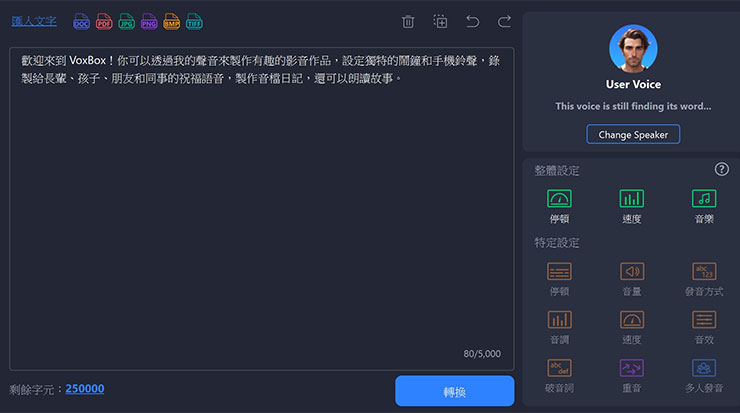Import a BMP image
The width and height of the screenshot is (740, 413).
click(171, 22)
